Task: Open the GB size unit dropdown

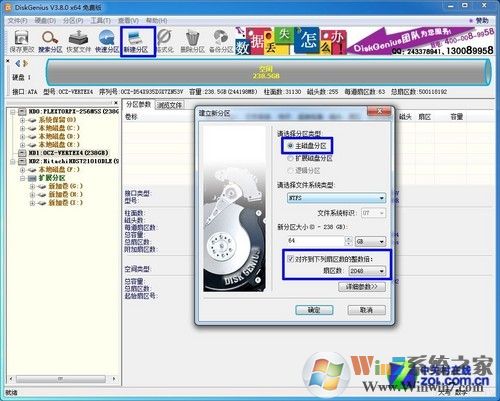Action: click(x=370, y=241)
